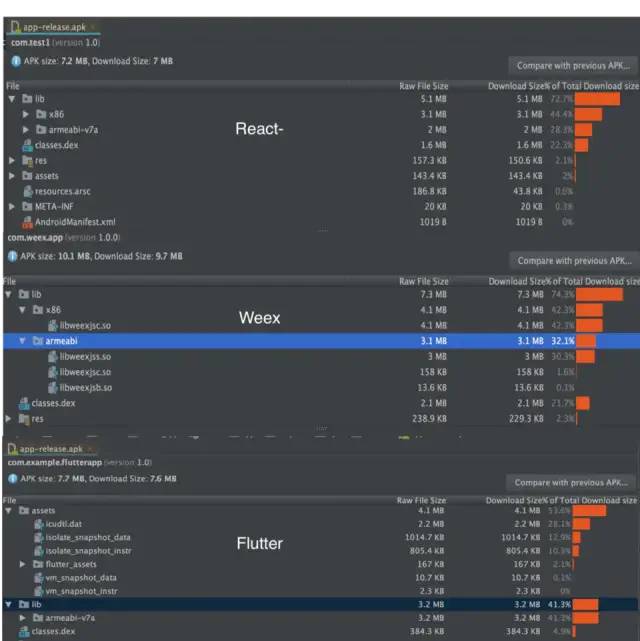Collapse the lib folder sized 7.3 MB
640x641 pixels.
pyautogui.click(x=9, y=294)
